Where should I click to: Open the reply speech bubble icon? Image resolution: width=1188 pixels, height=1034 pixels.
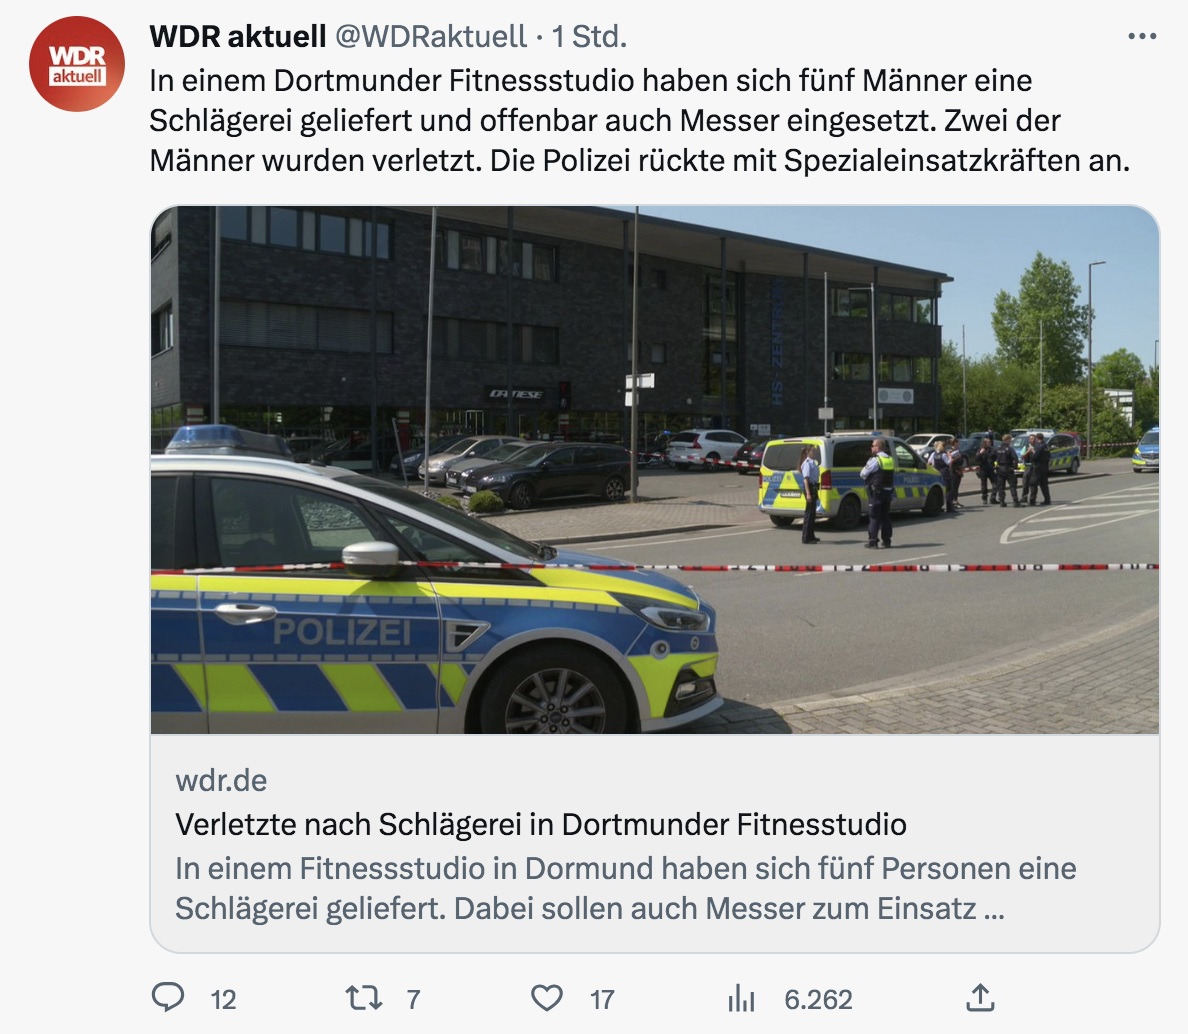coord(167,998)
